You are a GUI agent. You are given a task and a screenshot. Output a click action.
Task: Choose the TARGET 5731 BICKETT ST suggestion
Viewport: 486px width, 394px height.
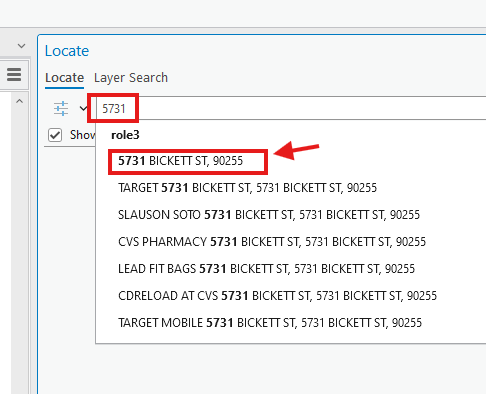coord(247,188)
